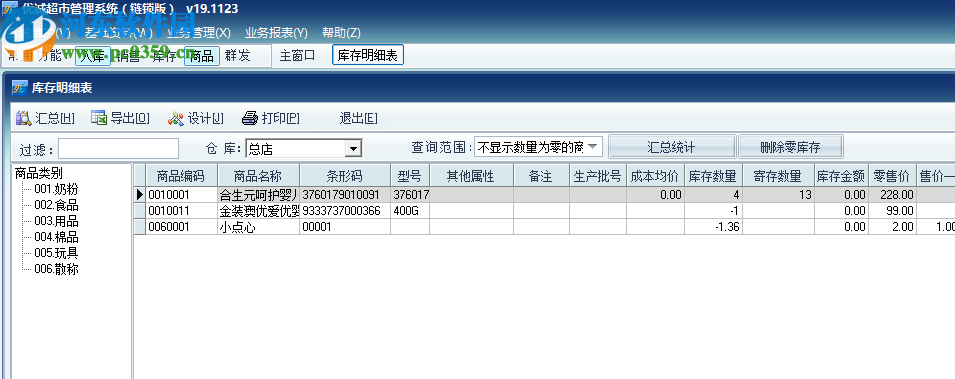Open the 帮助(Z) menu
This screenshot has width=955, height=379.
[x=341, y=32]
